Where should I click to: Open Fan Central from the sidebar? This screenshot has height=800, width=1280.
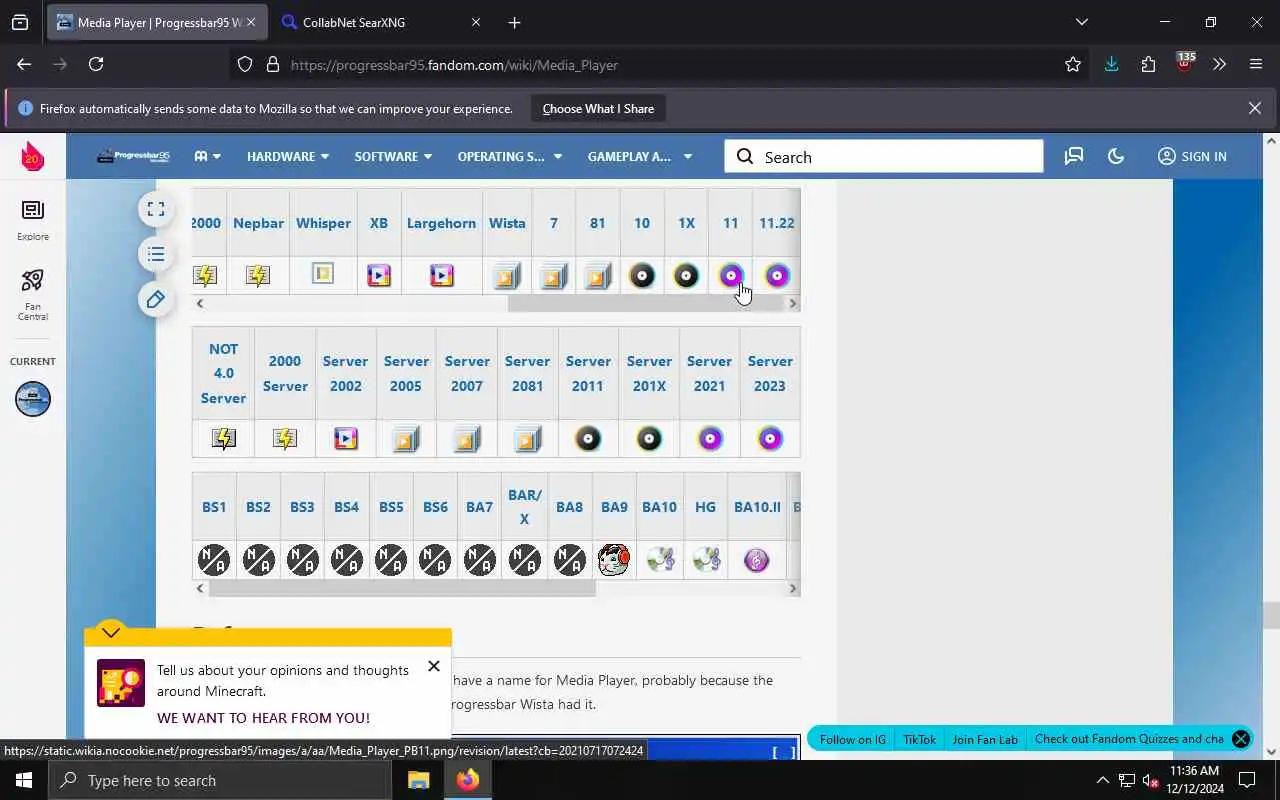pos(33,295)
